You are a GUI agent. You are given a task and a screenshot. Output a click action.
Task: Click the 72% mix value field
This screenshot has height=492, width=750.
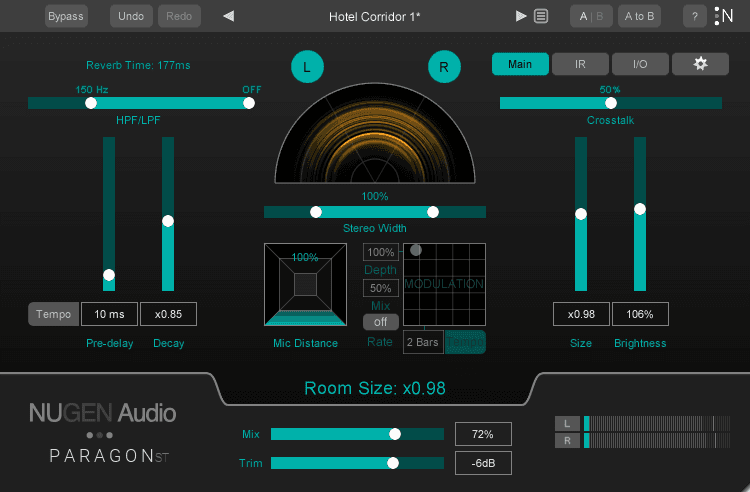[483, 434]
